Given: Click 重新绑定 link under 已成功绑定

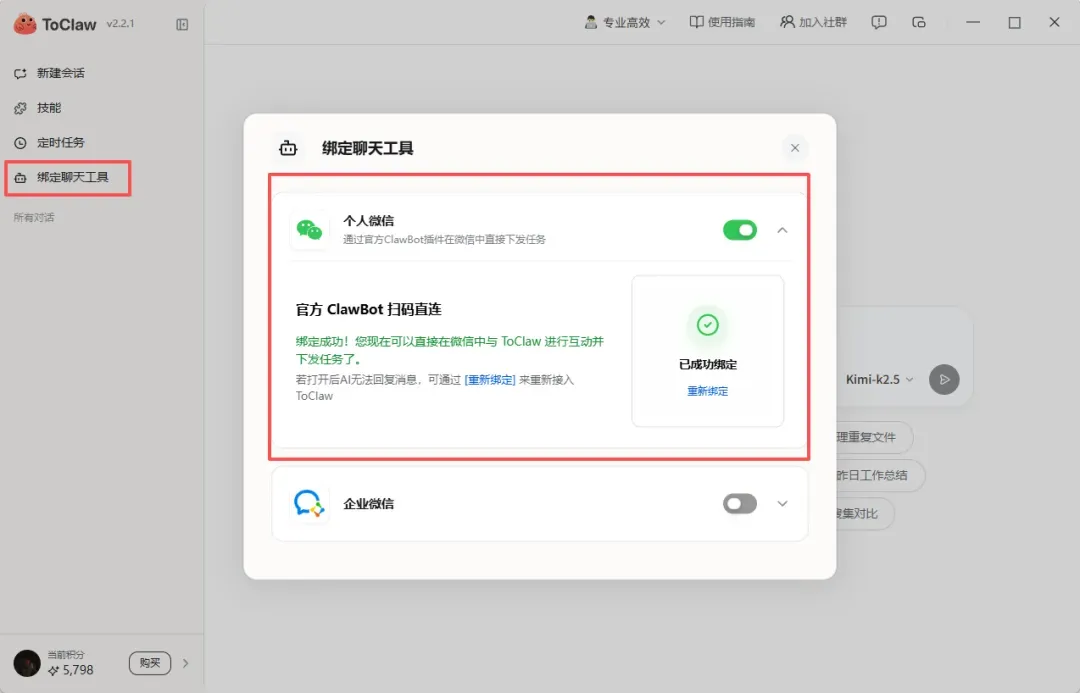Looking at the screenshot, I should [x=707, y=391].
